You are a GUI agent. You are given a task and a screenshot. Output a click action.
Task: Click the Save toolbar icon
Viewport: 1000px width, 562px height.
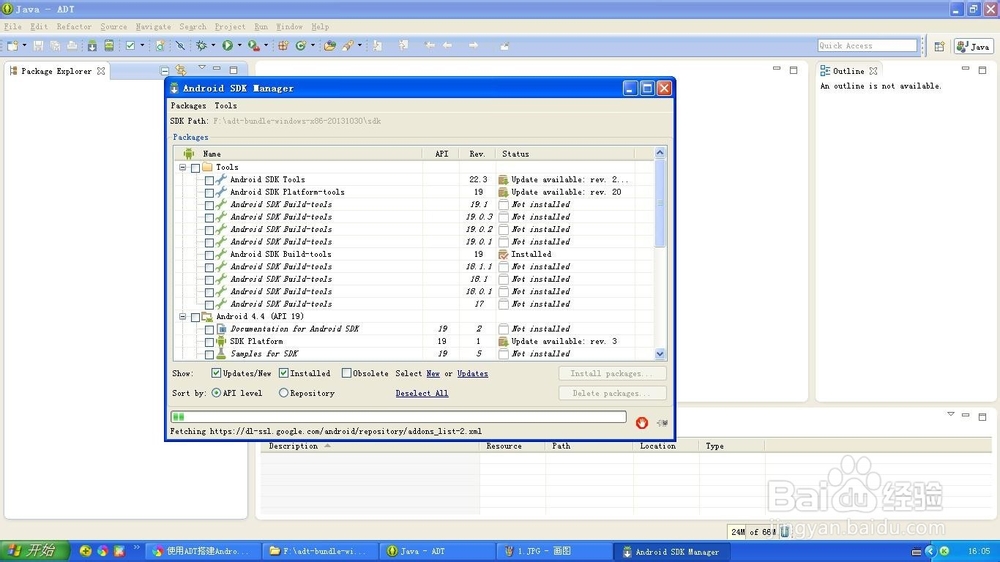(x=38, y=45)
